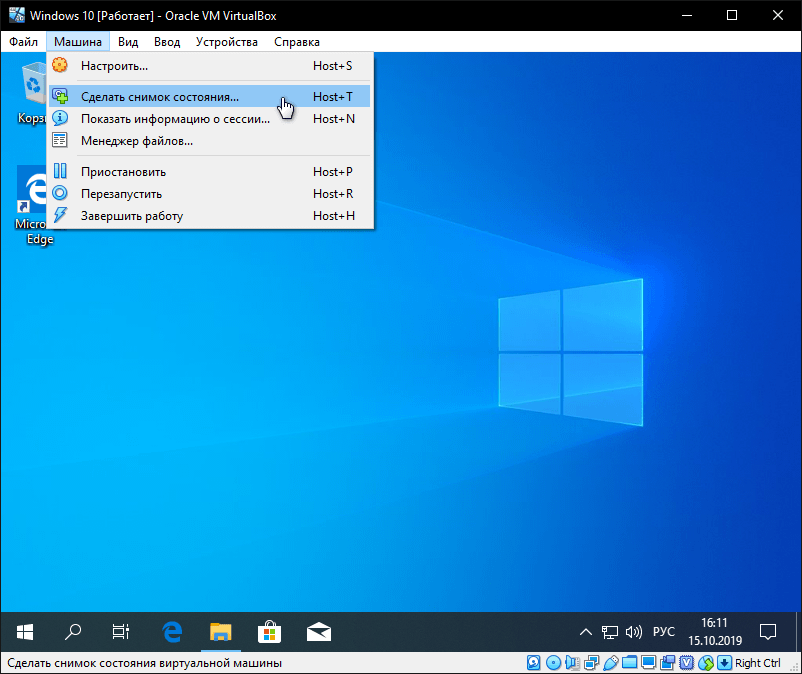Launch the Mail app in taskbar
The image size is (802, 674).
click(318, 632)
